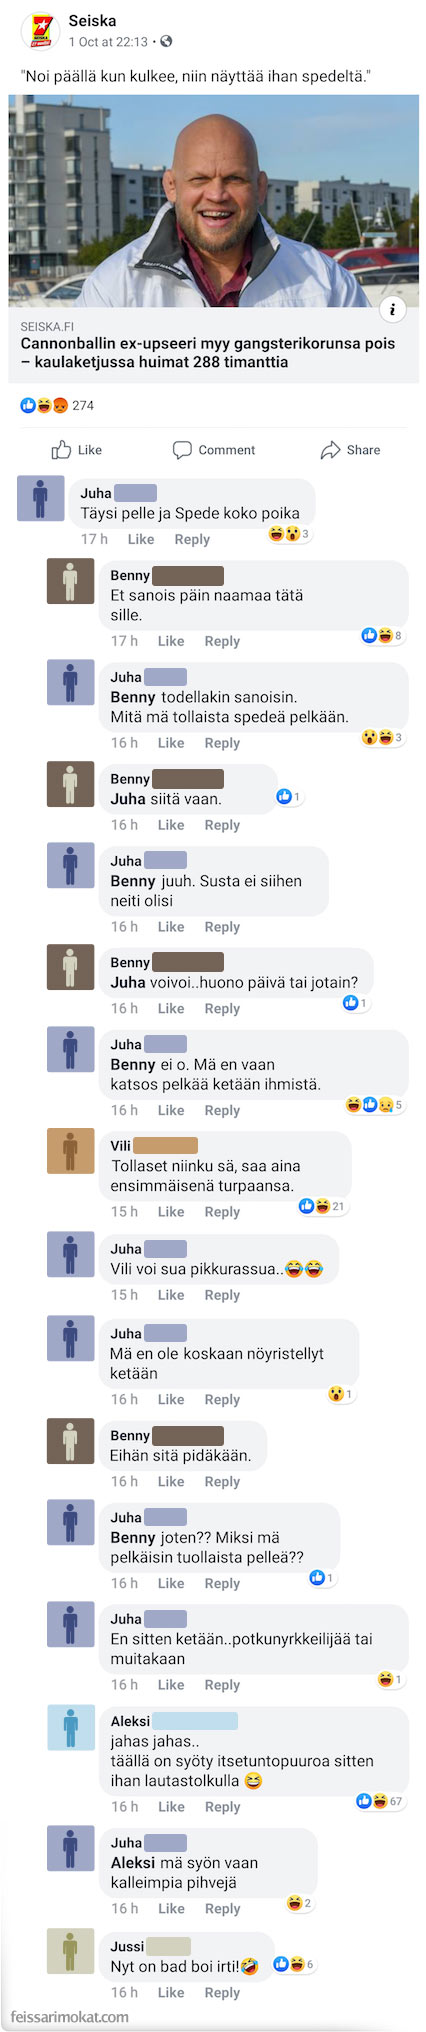This screenshot has height=2032, width=426.
Task: Click the public globe icon by post date
Action: click(x=166, y=42)
